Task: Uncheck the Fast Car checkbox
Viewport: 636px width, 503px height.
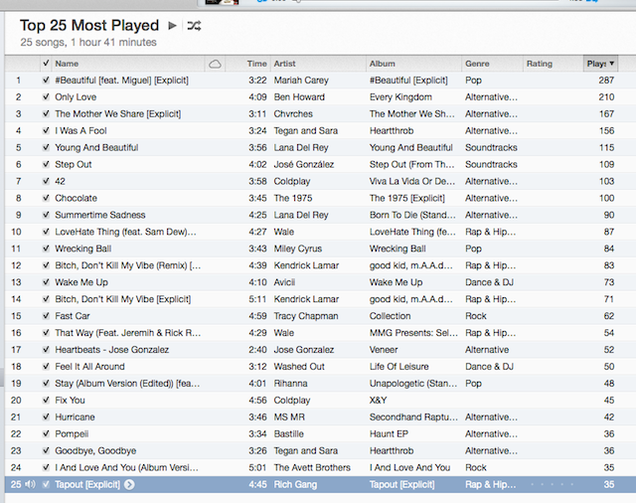Action: (x=46, y=316)
